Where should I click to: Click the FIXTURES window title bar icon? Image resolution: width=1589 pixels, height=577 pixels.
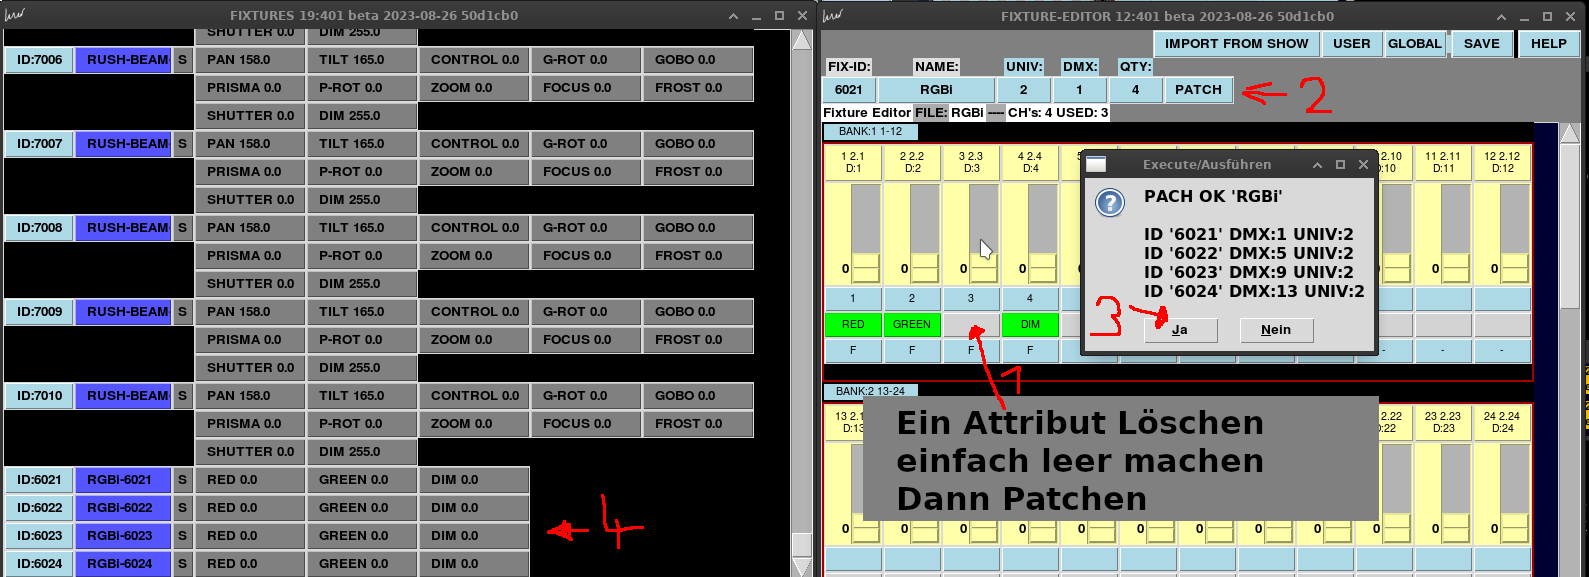(13, 15)
